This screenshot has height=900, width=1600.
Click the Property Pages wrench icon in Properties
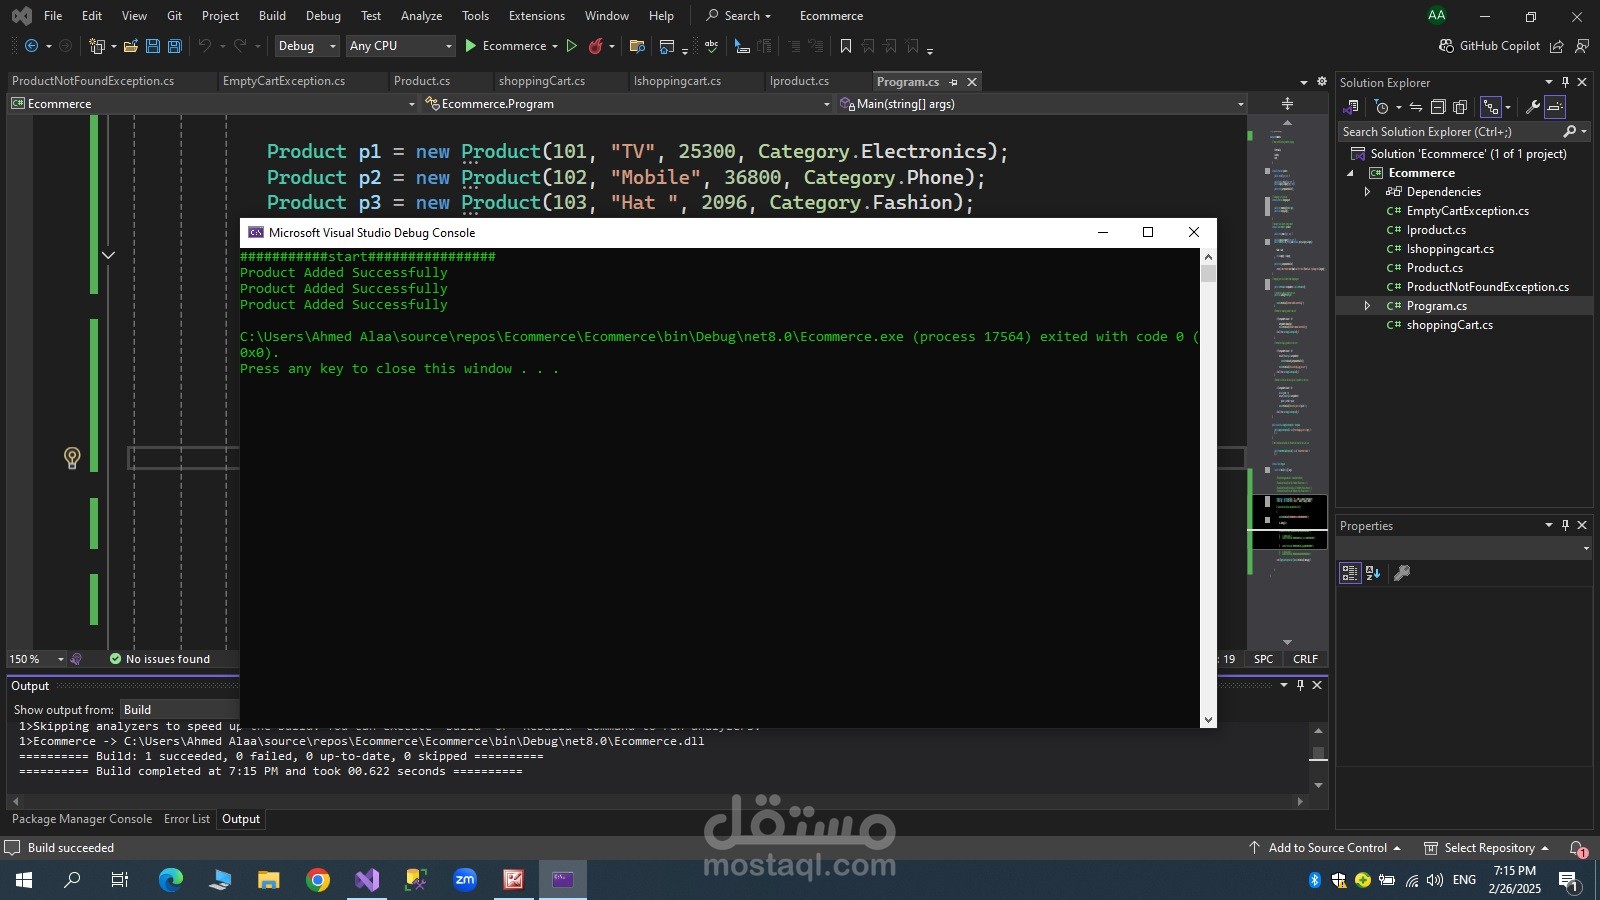point(1402,573)
